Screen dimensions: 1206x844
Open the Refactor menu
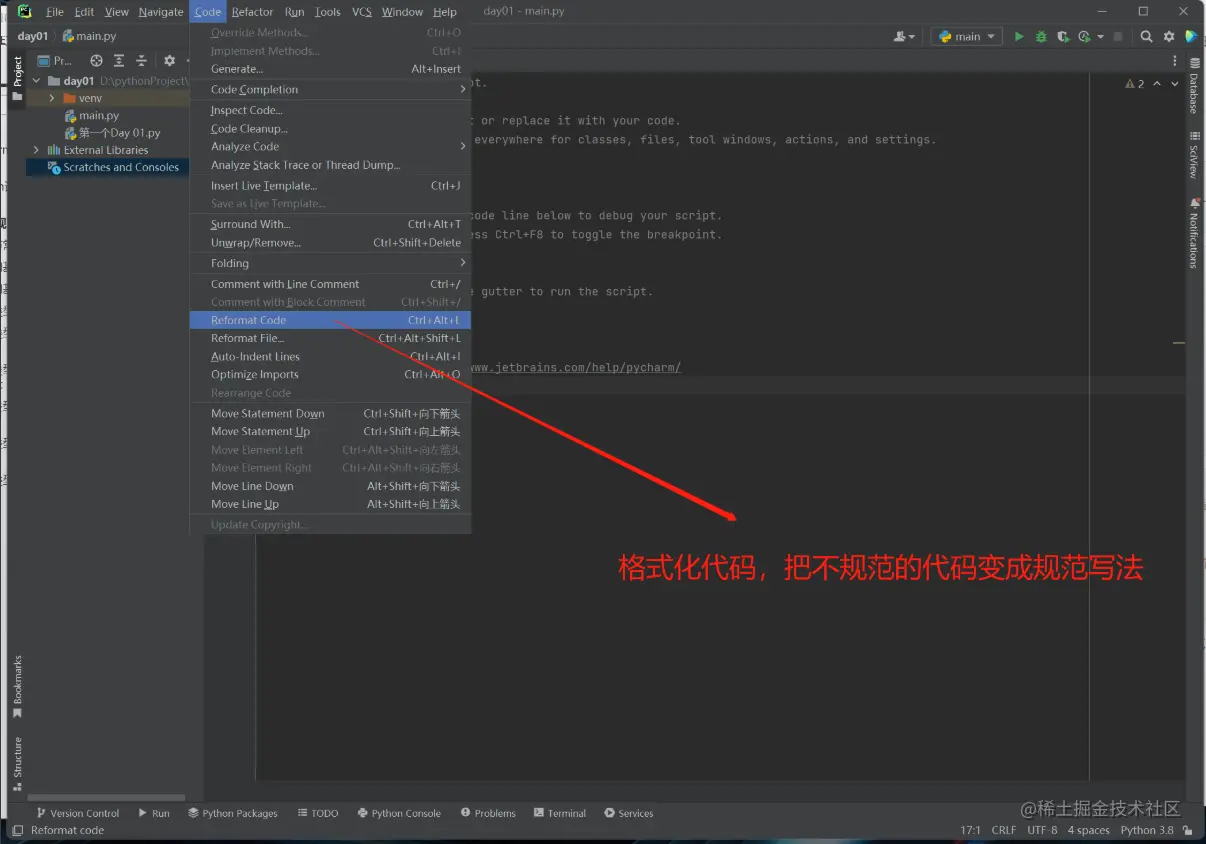[x=252, y=12]
